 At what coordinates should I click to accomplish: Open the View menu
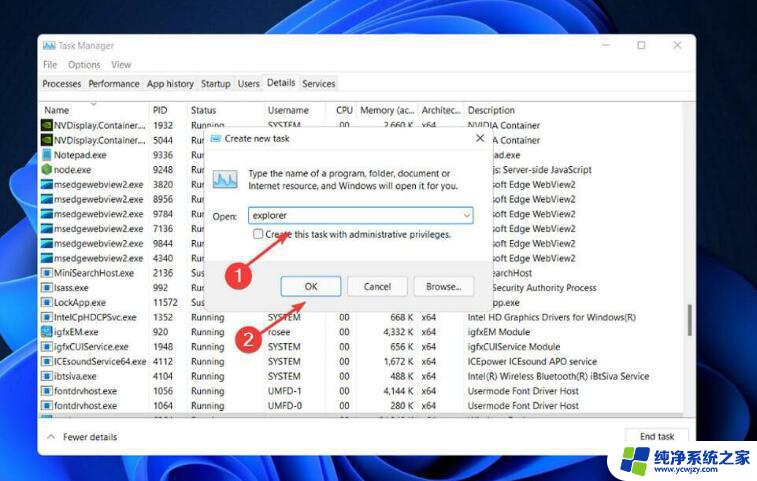(121, 65)
